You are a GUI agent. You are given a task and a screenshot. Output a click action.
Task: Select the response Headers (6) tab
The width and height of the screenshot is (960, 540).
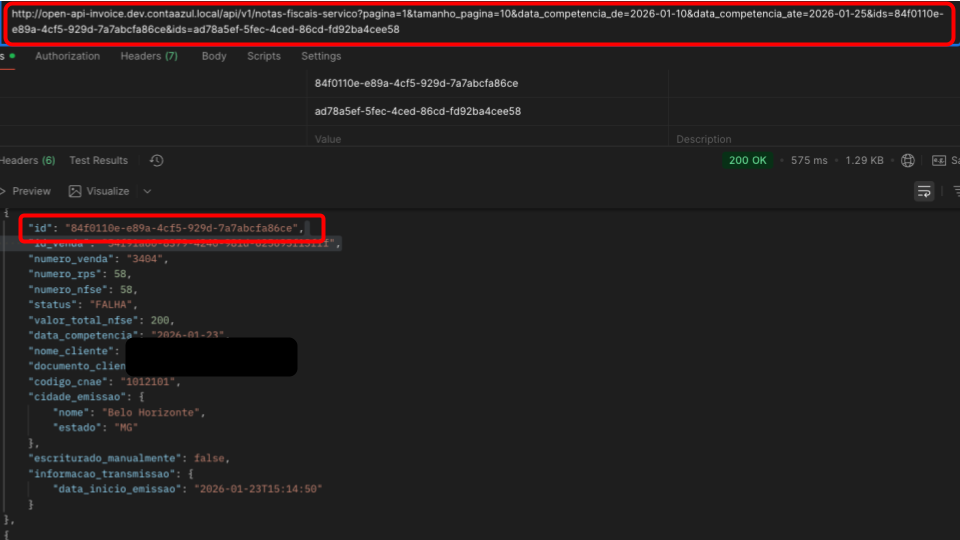coord(28,160)
